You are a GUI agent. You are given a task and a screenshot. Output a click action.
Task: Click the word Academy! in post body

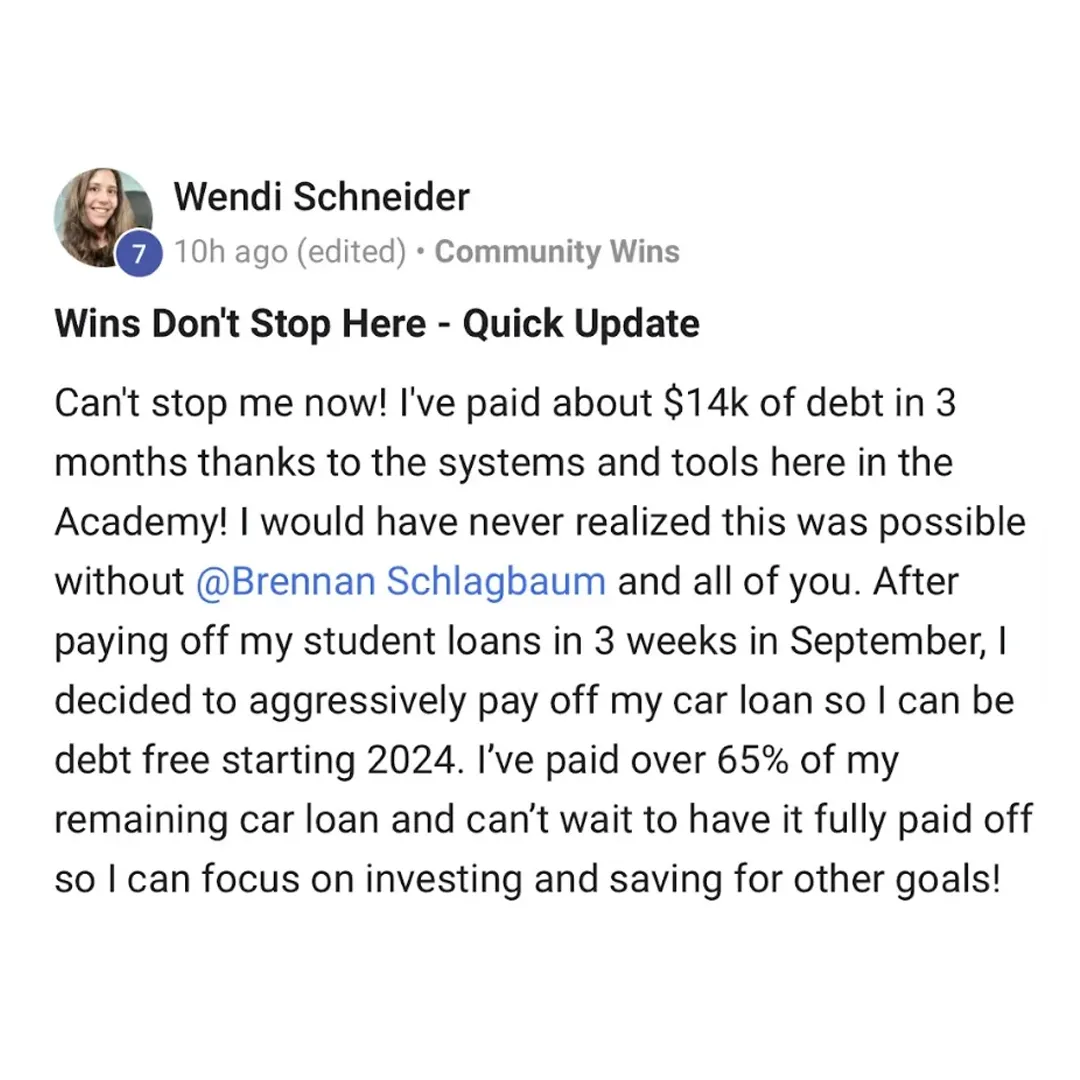pos(141,522)
